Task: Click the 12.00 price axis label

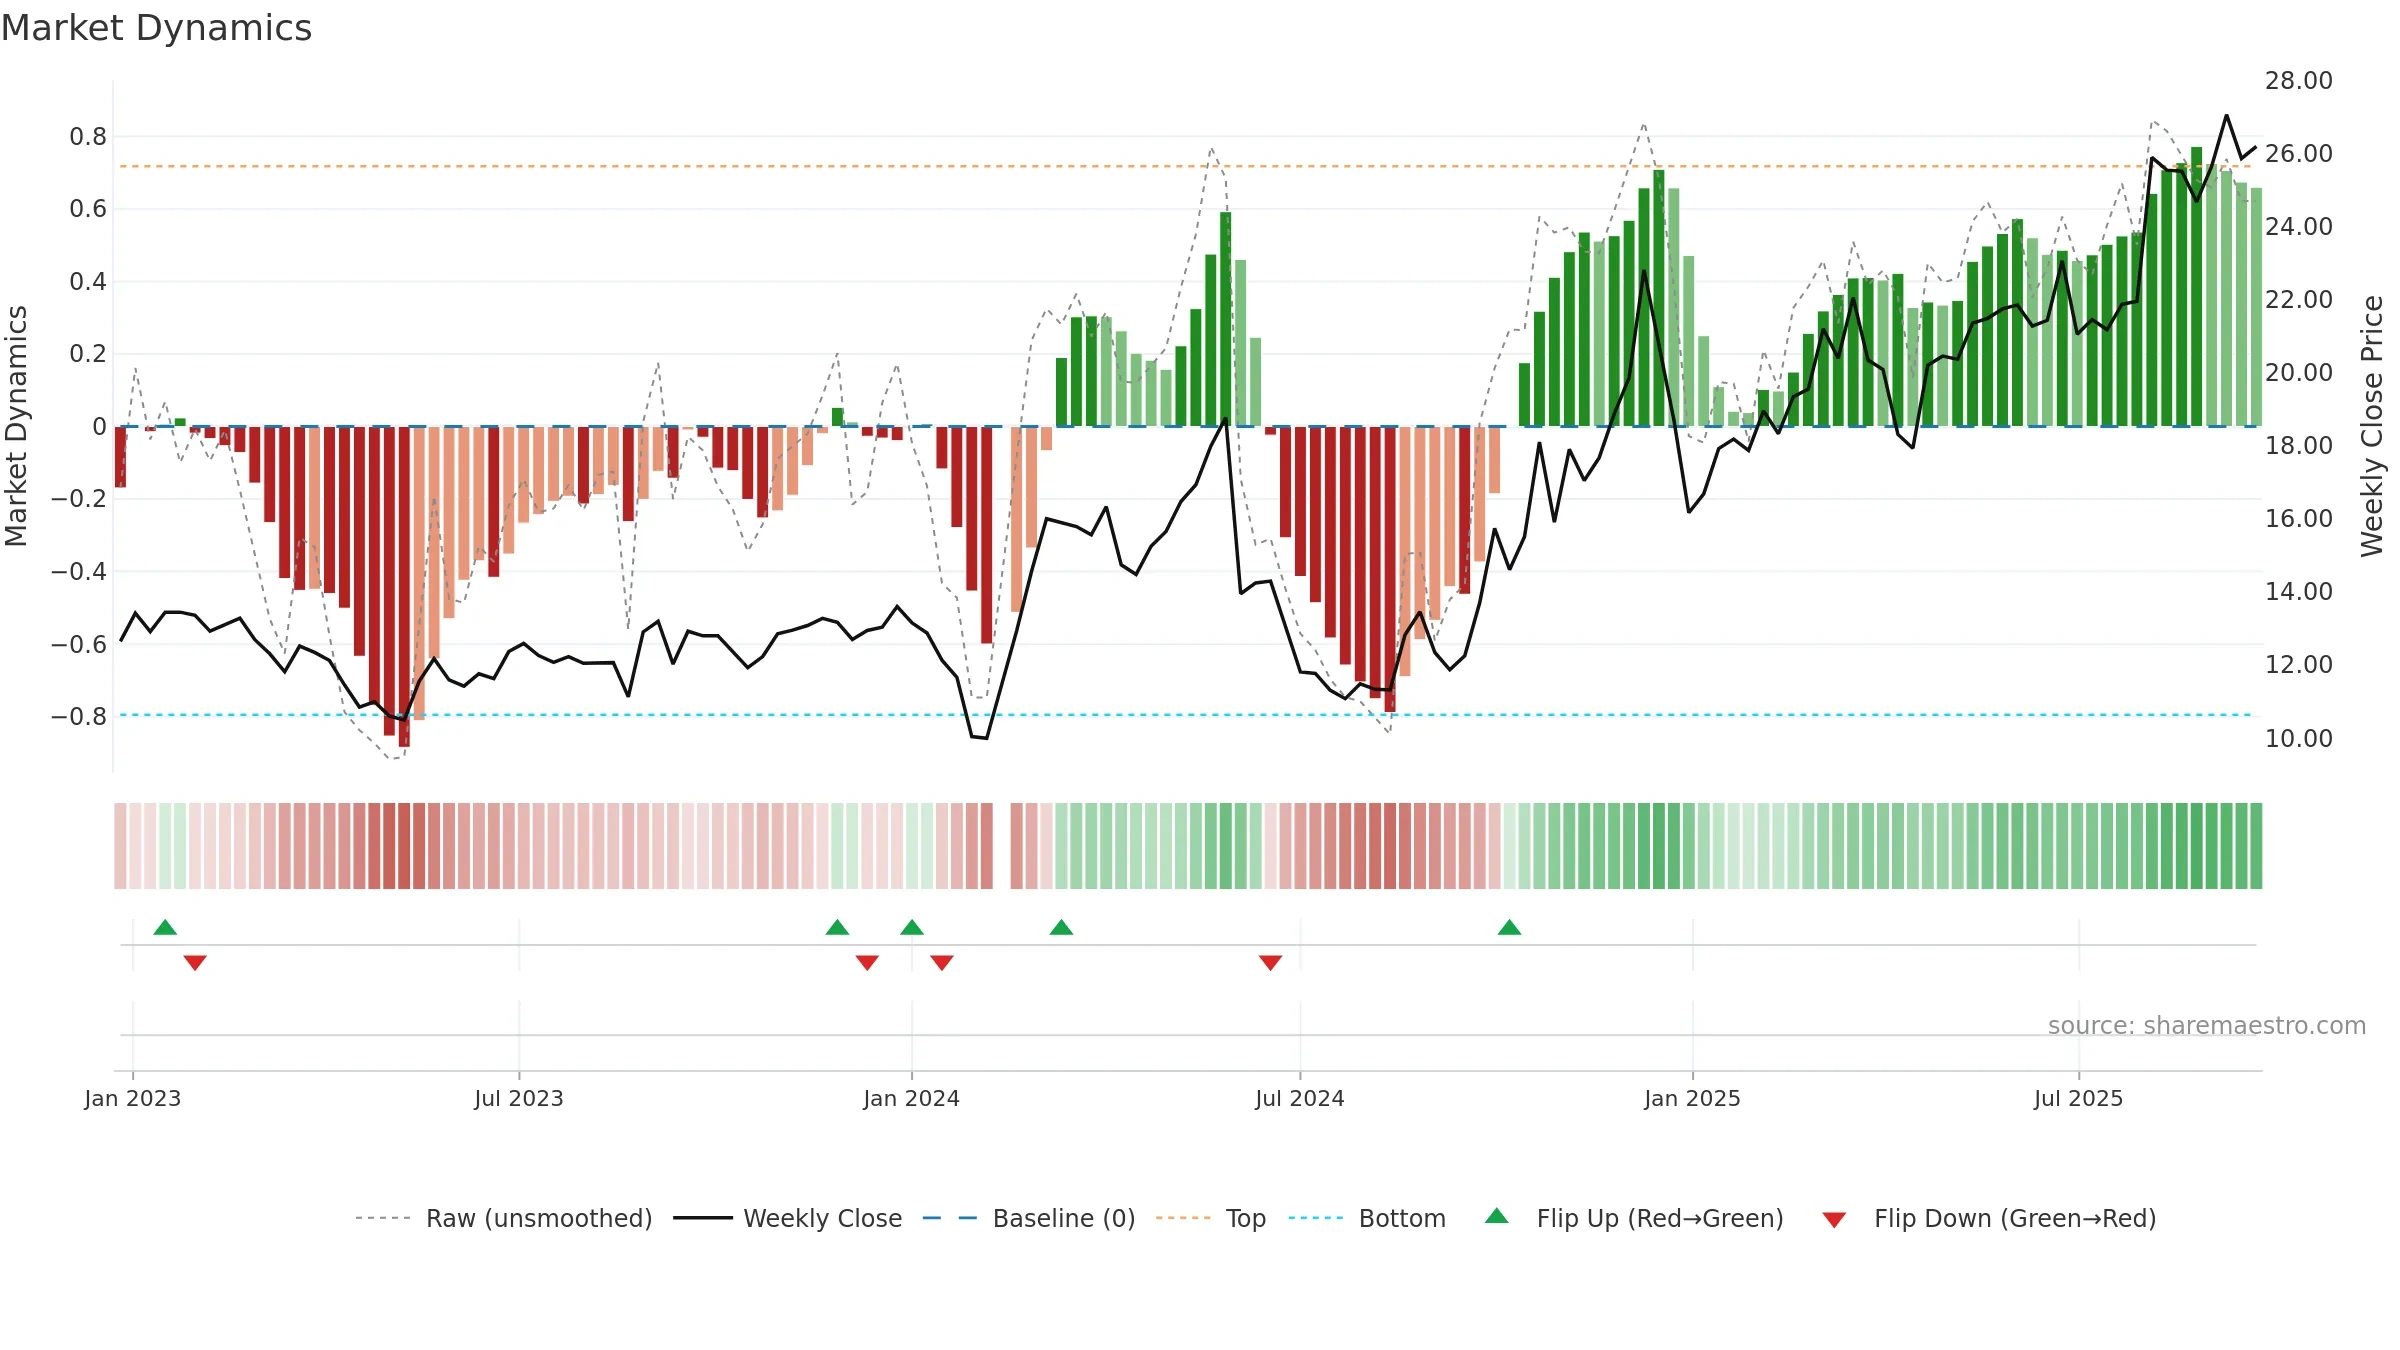Action: [x=2299, y=665]
